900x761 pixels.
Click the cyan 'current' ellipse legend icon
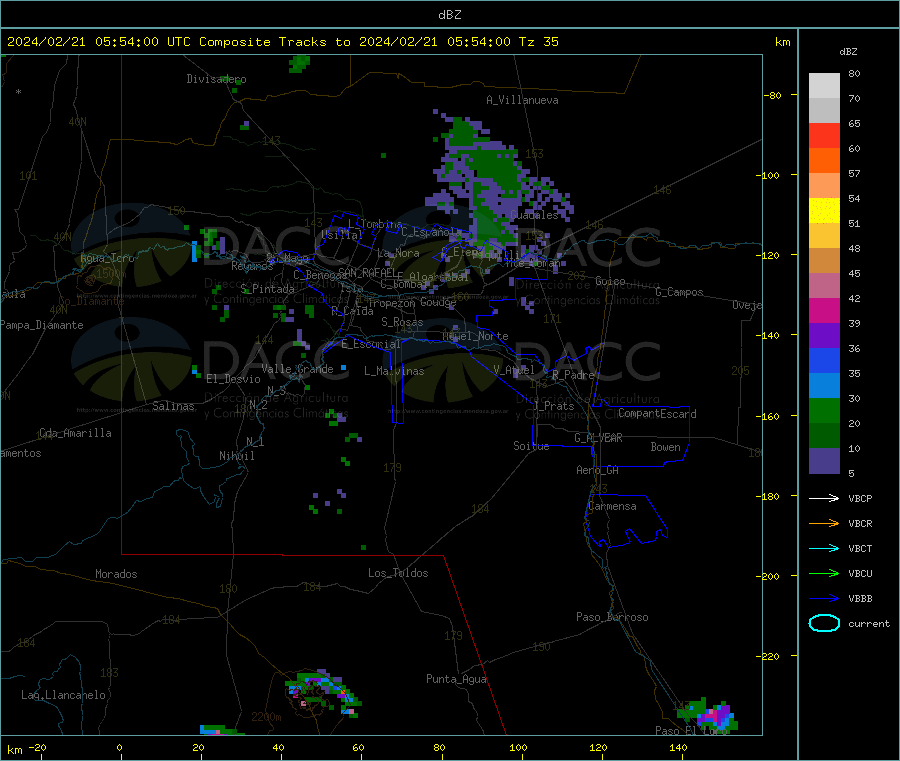coord(824,623)
